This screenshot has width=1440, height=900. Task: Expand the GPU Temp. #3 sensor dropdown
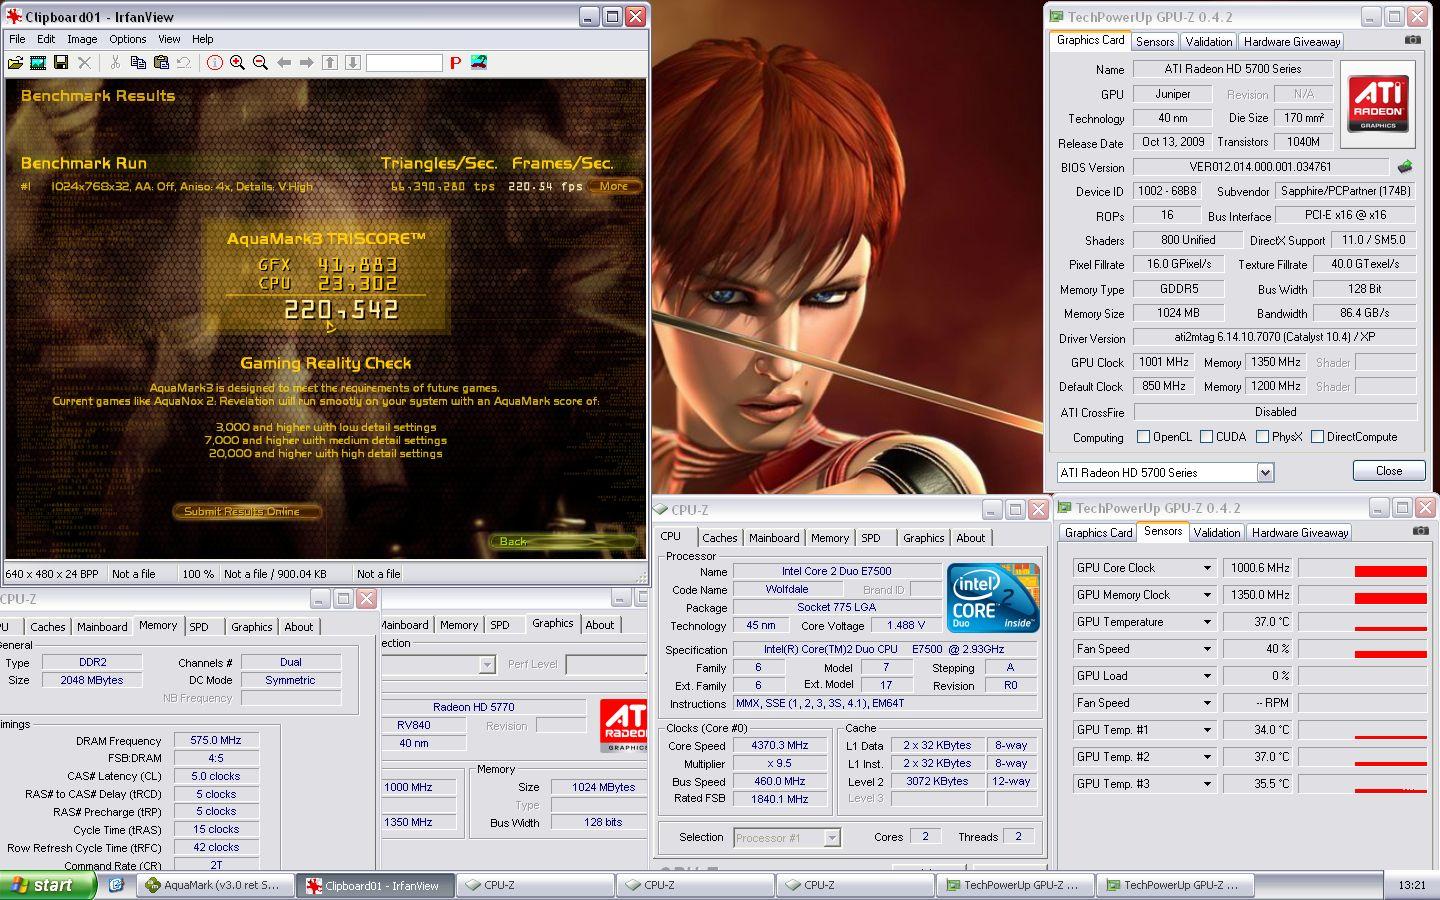click(x=1207, y=784)
